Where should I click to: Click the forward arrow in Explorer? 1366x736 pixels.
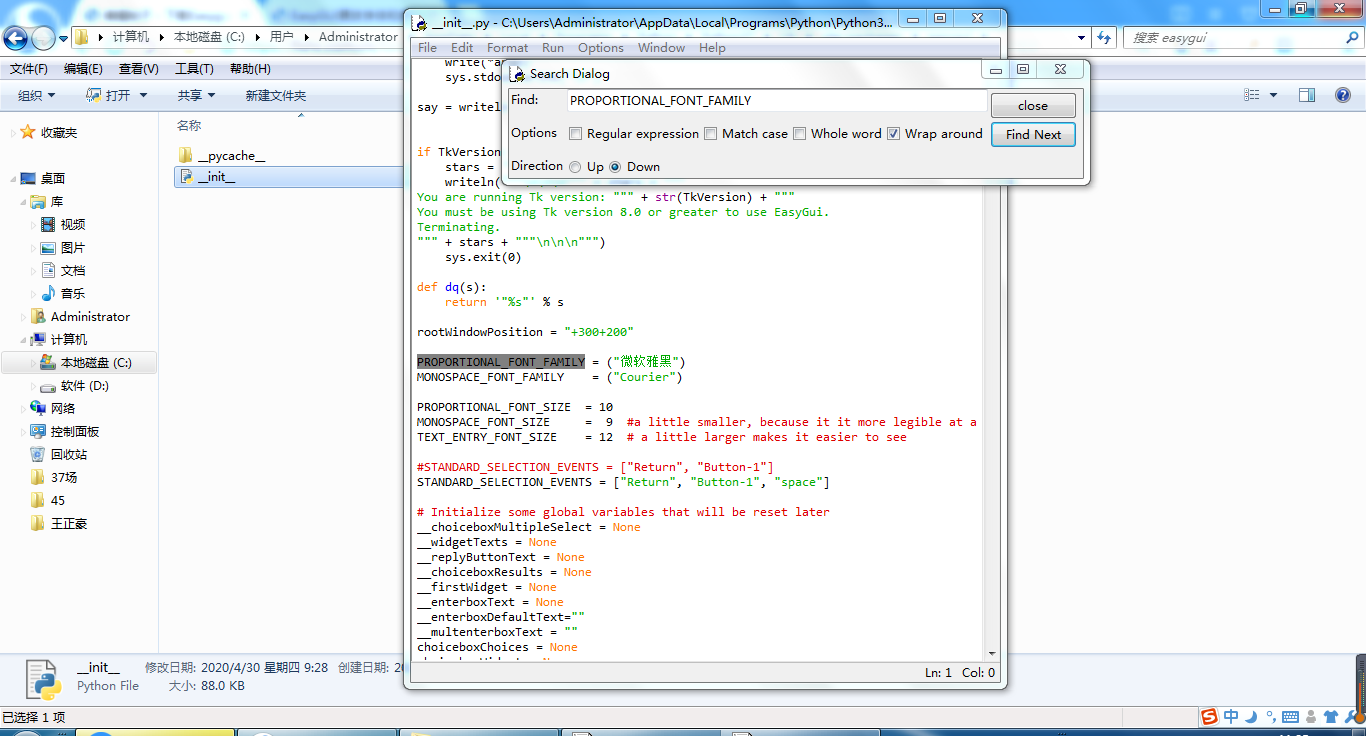pos(44,38)
